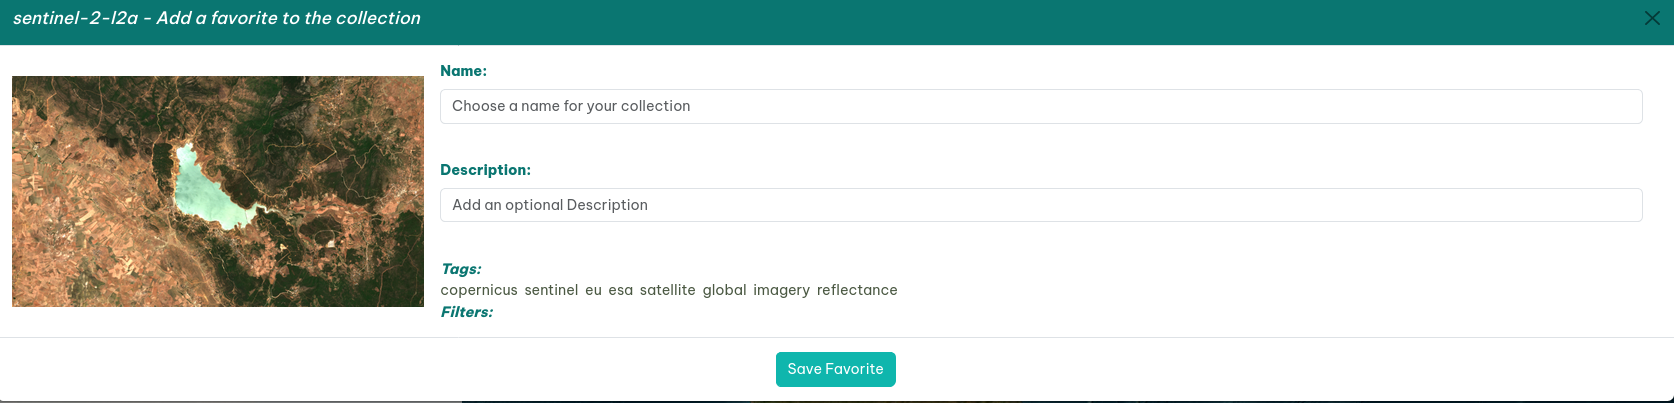Click the collection Name input field
Image resolution: width=1674 pixels, height=403 pixels.
(1040, 107)
